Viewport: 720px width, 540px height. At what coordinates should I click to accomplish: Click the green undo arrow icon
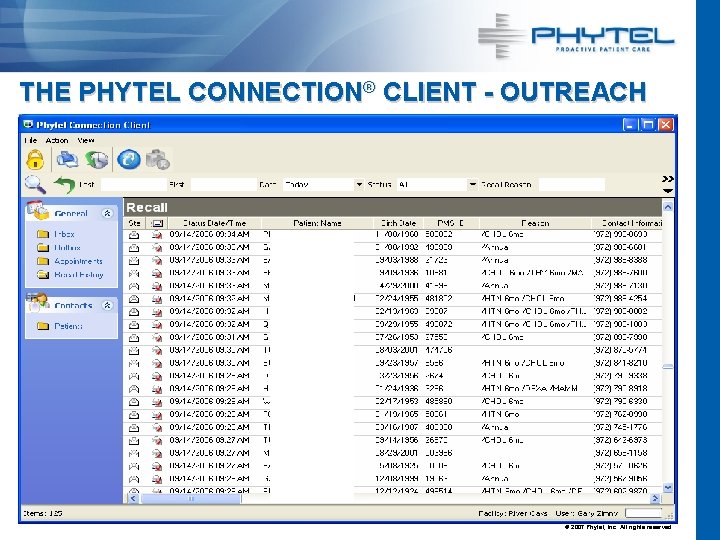(x=64, y=185)
